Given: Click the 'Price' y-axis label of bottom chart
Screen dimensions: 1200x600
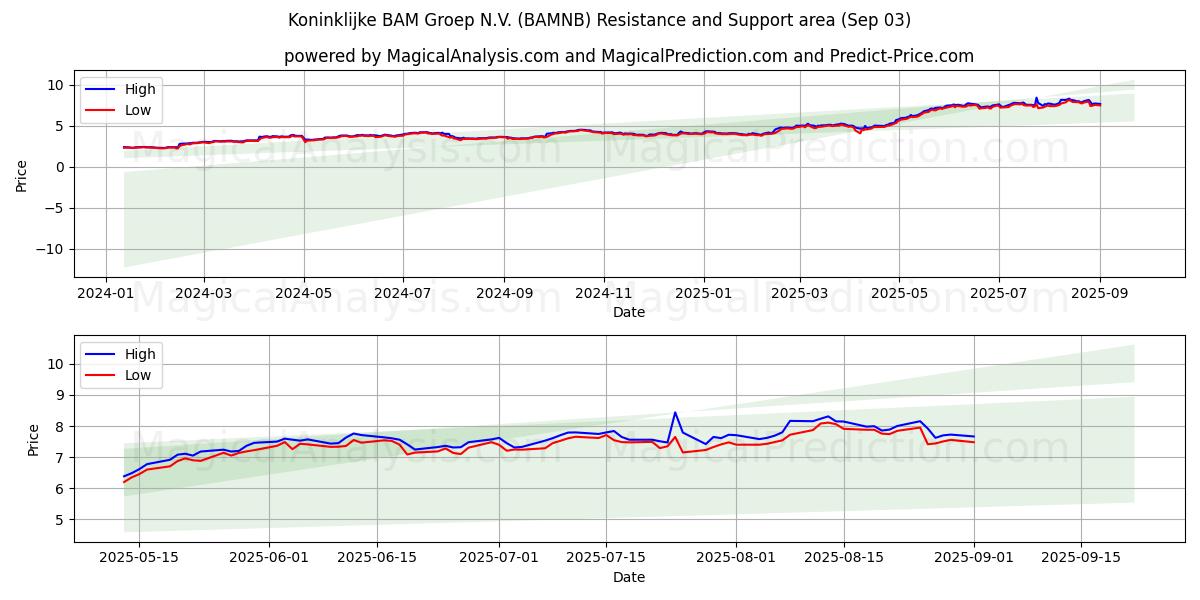Looking at the screenshot, I should (34, 439).
